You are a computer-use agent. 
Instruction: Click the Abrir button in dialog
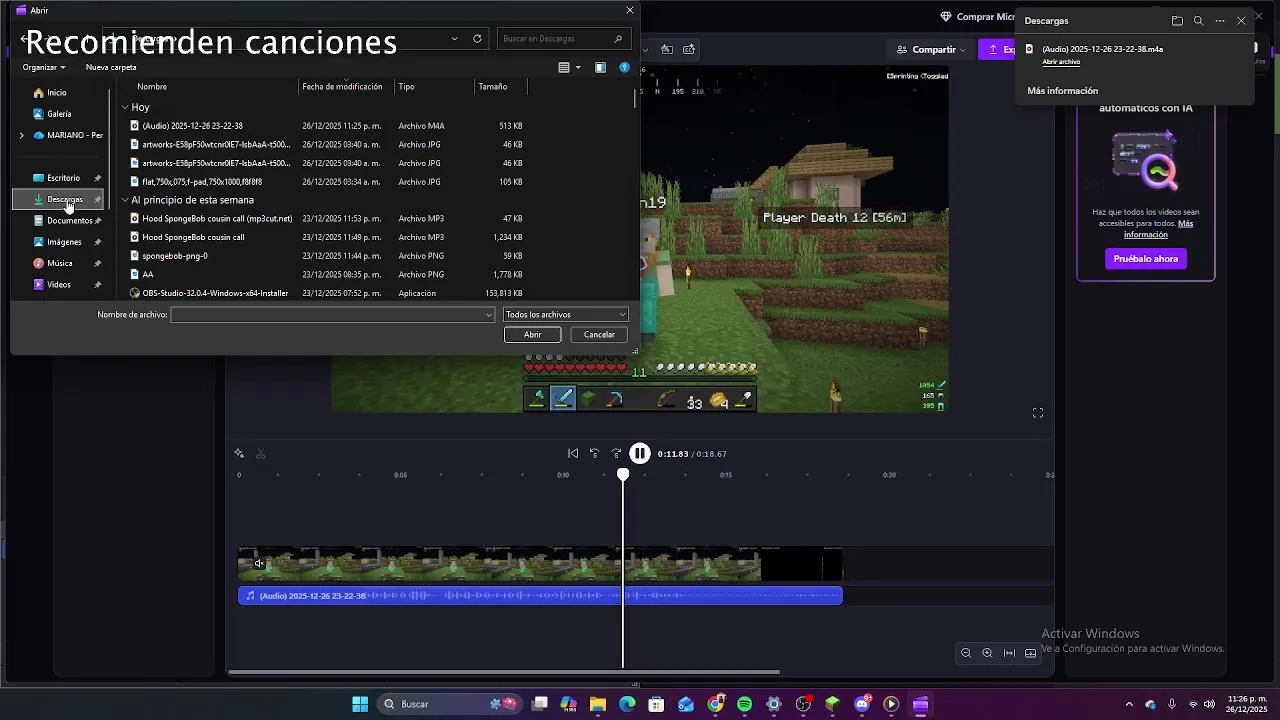[533, 335]
